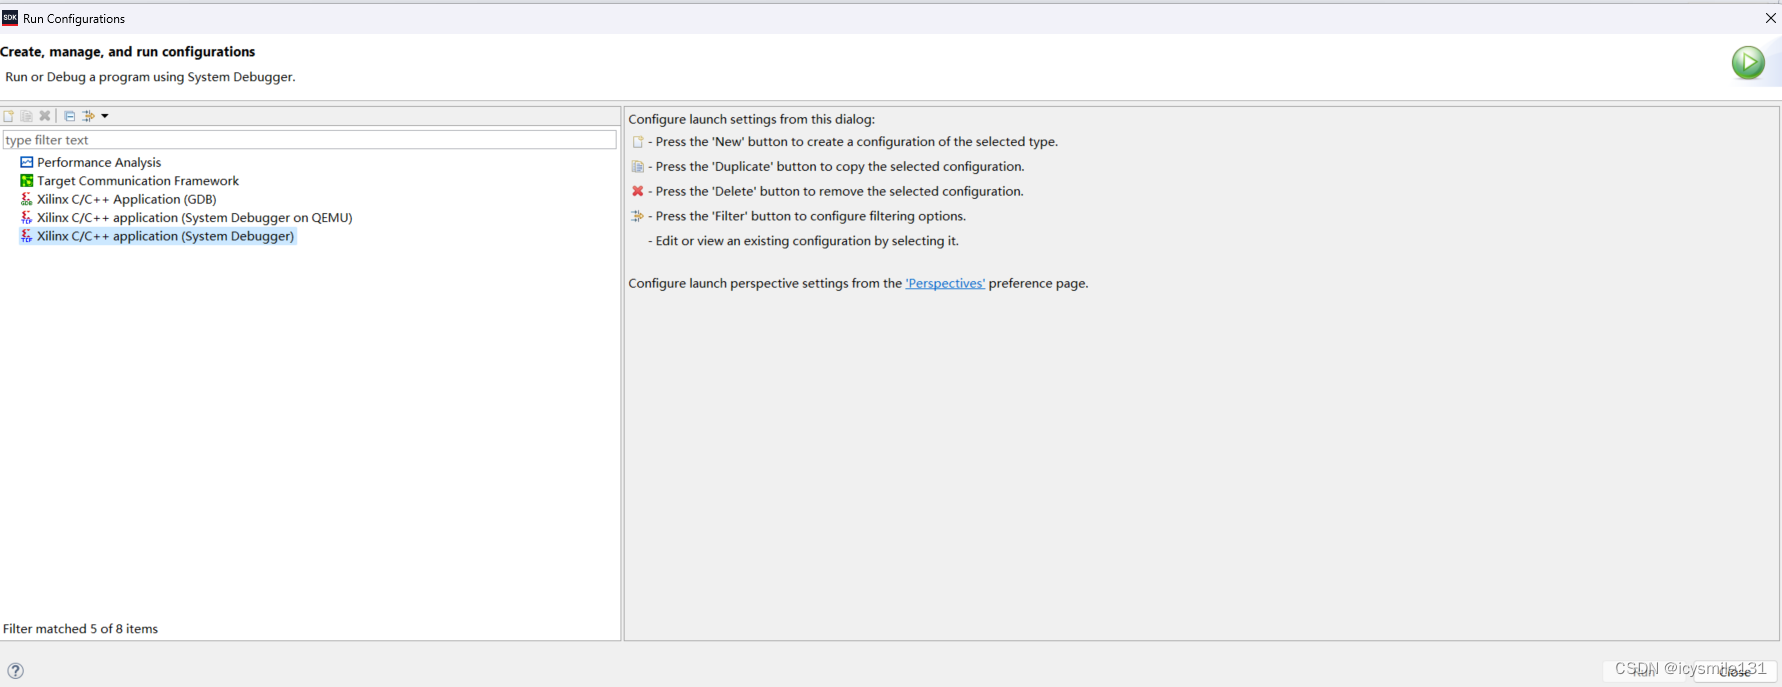The height and width of the screenshot is (687, 1782).
Task: Select Xilinx C/C++ application (System Debugger)
Action: click(166, 236)
